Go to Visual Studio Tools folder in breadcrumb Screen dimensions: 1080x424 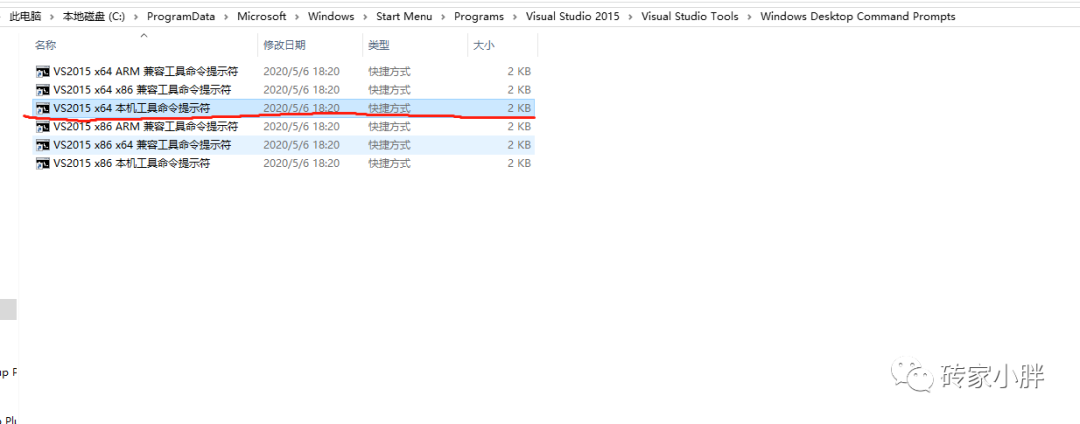pyautogui.click(x=690, y=16)
